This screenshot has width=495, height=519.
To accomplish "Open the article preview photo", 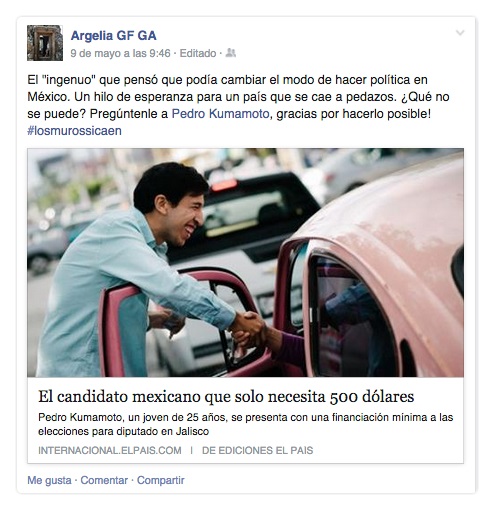I will point(245,263).
